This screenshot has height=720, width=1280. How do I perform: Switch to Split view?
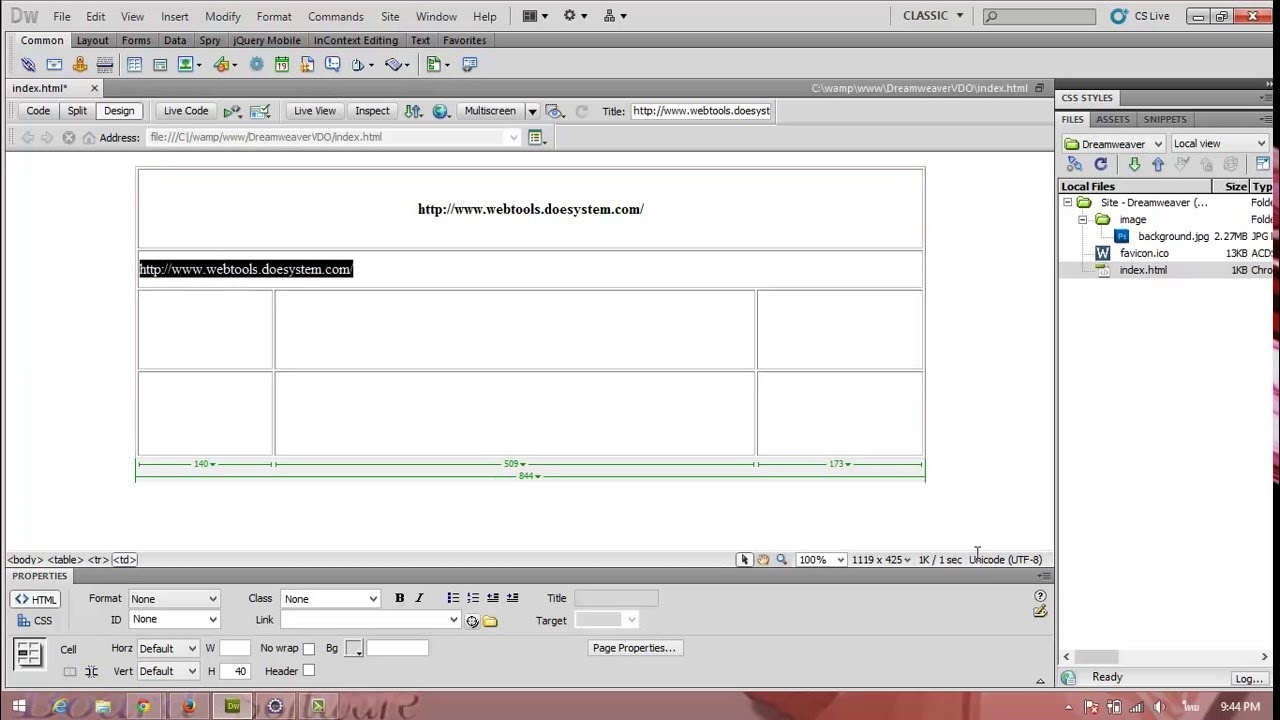coord(77,111)
